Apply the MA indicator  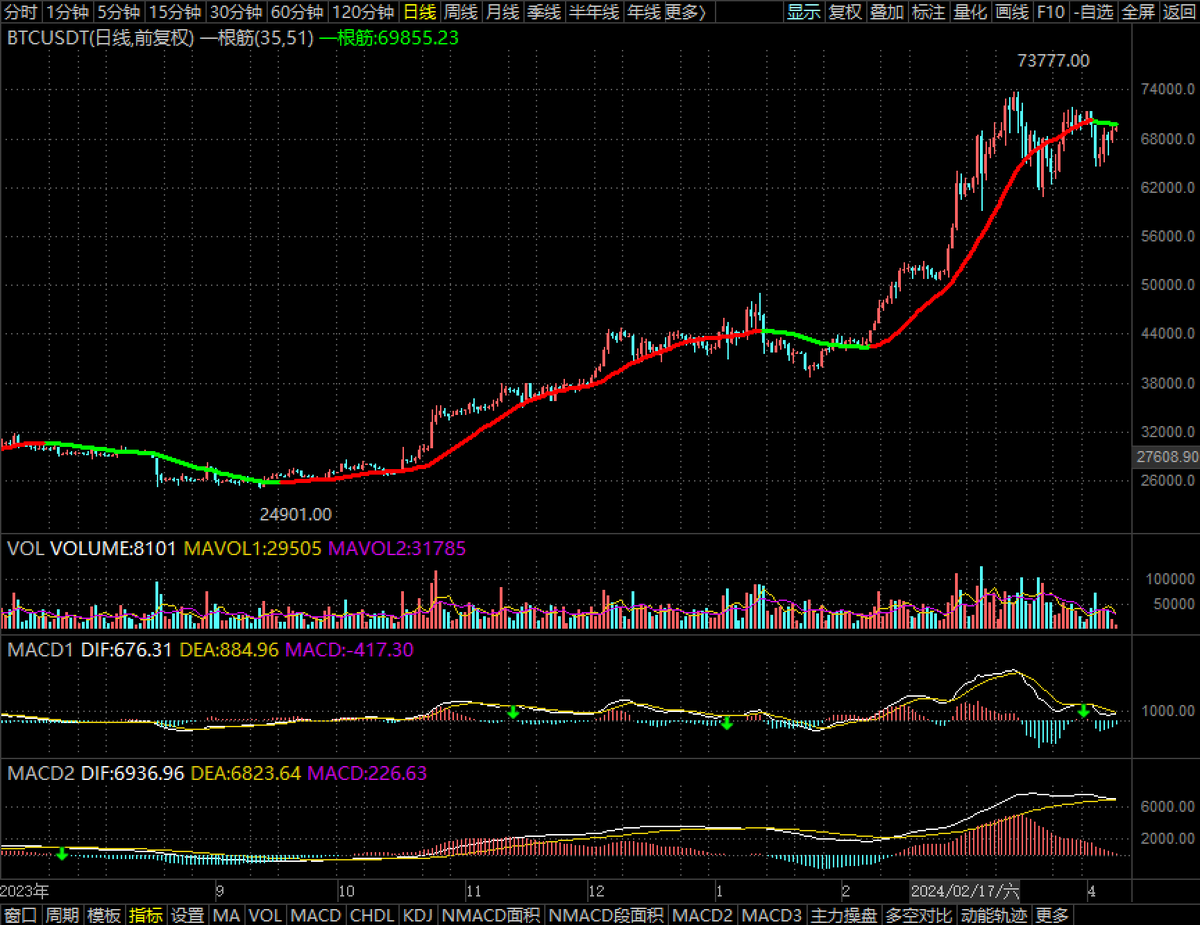tap(227, 915)
